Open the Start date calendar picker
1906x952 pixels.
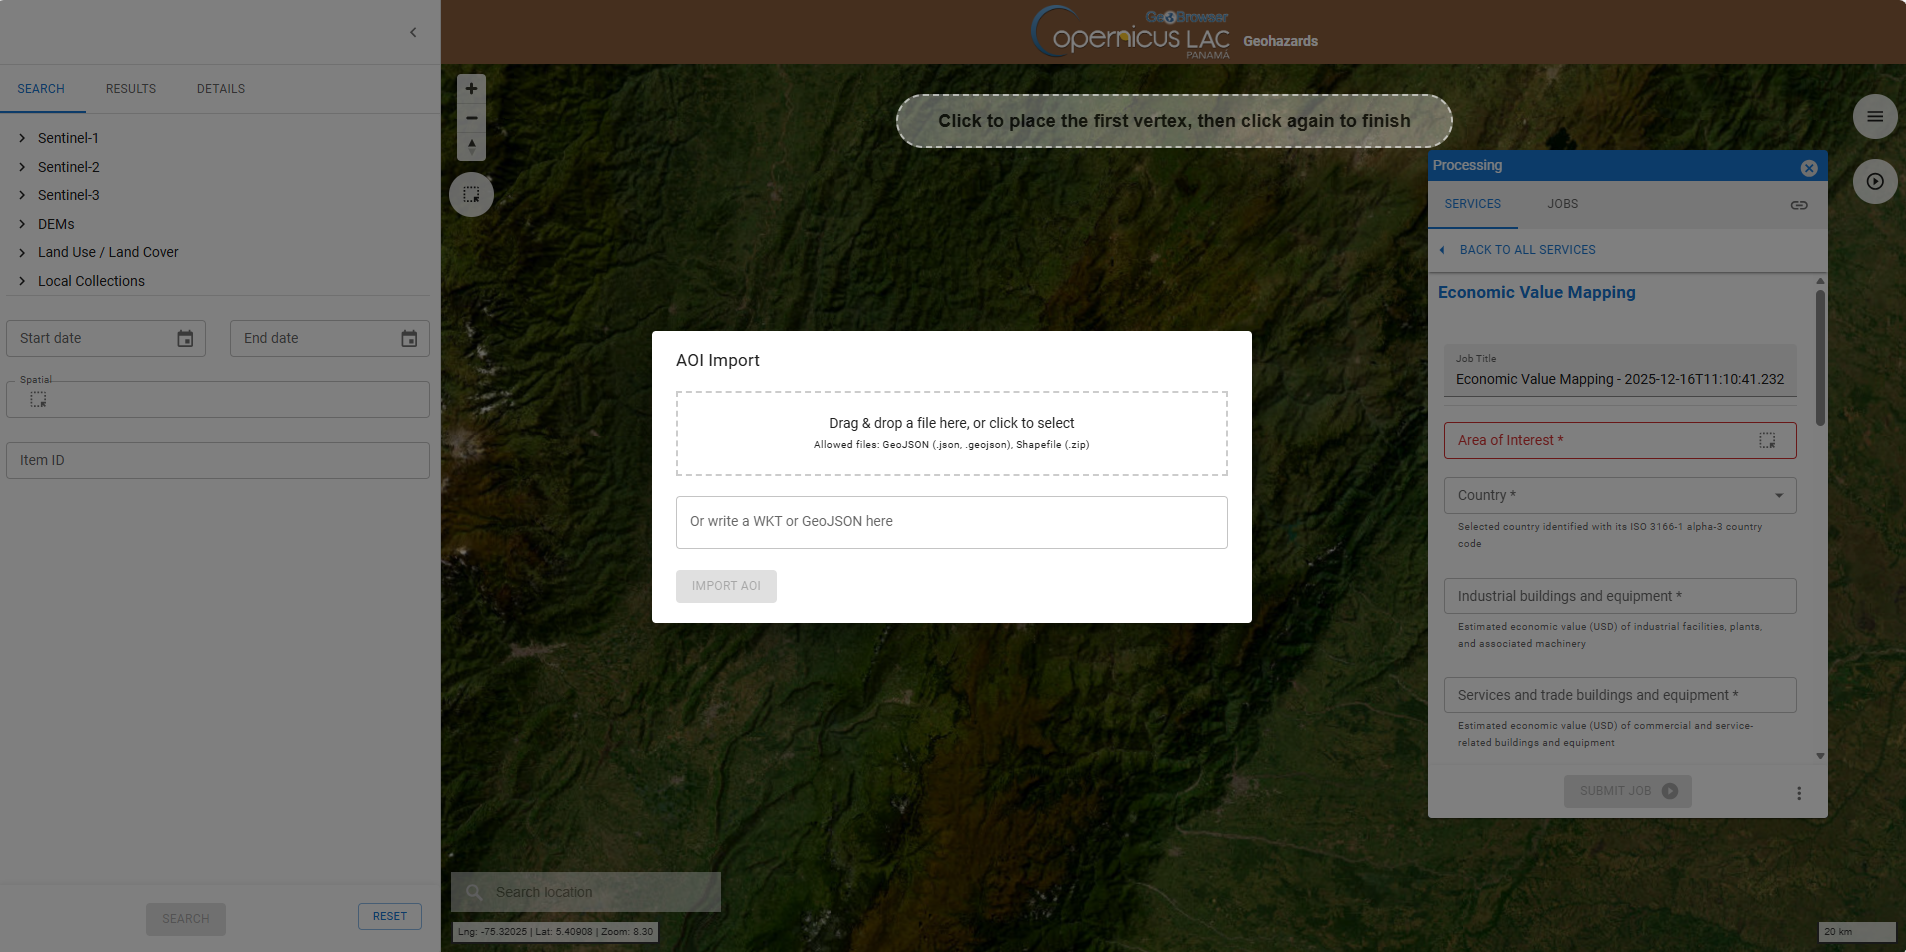tap(185, 339)
